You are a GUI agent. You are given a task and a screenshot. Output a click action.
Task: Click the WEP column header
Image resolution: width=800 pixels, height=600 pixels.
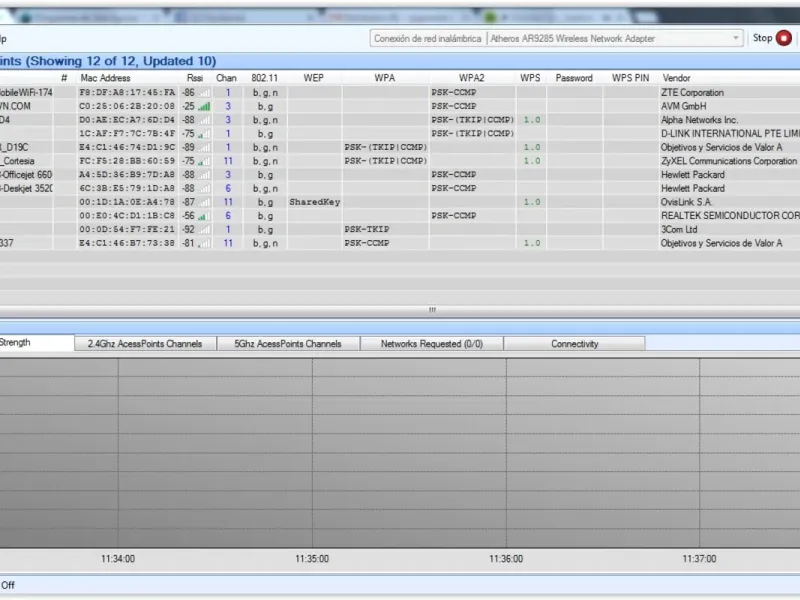click(314, 78)
